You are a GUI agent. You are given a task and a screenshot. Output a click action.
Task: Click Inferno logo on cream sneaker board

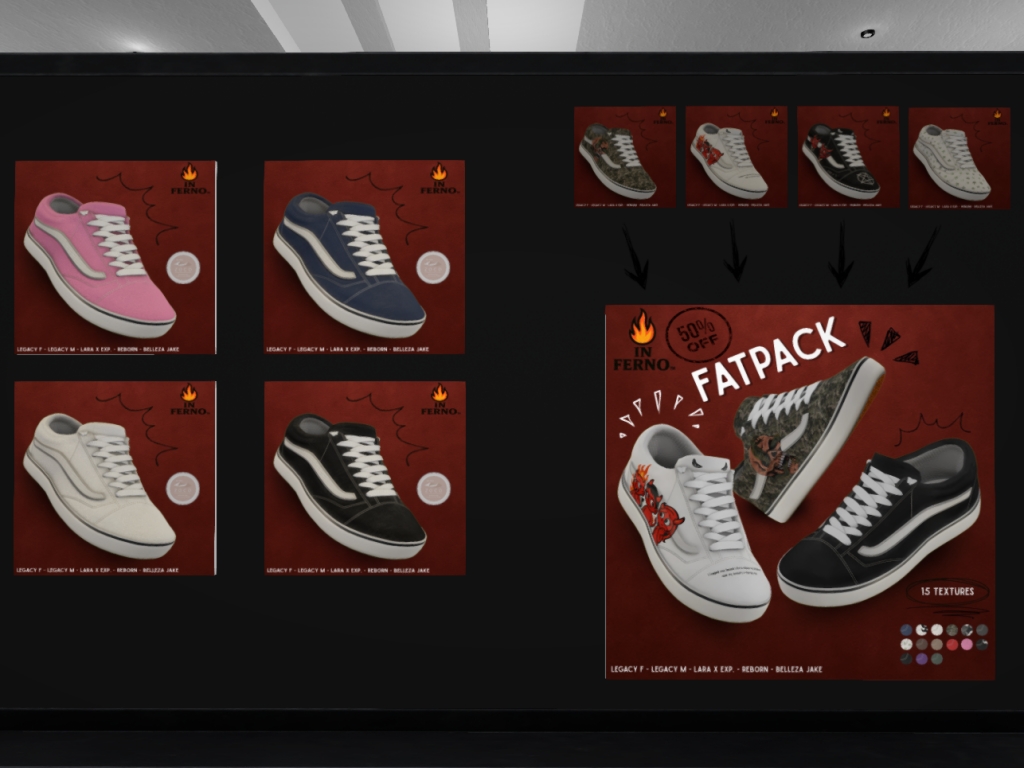pyautogui.click(x=189, y=400)
